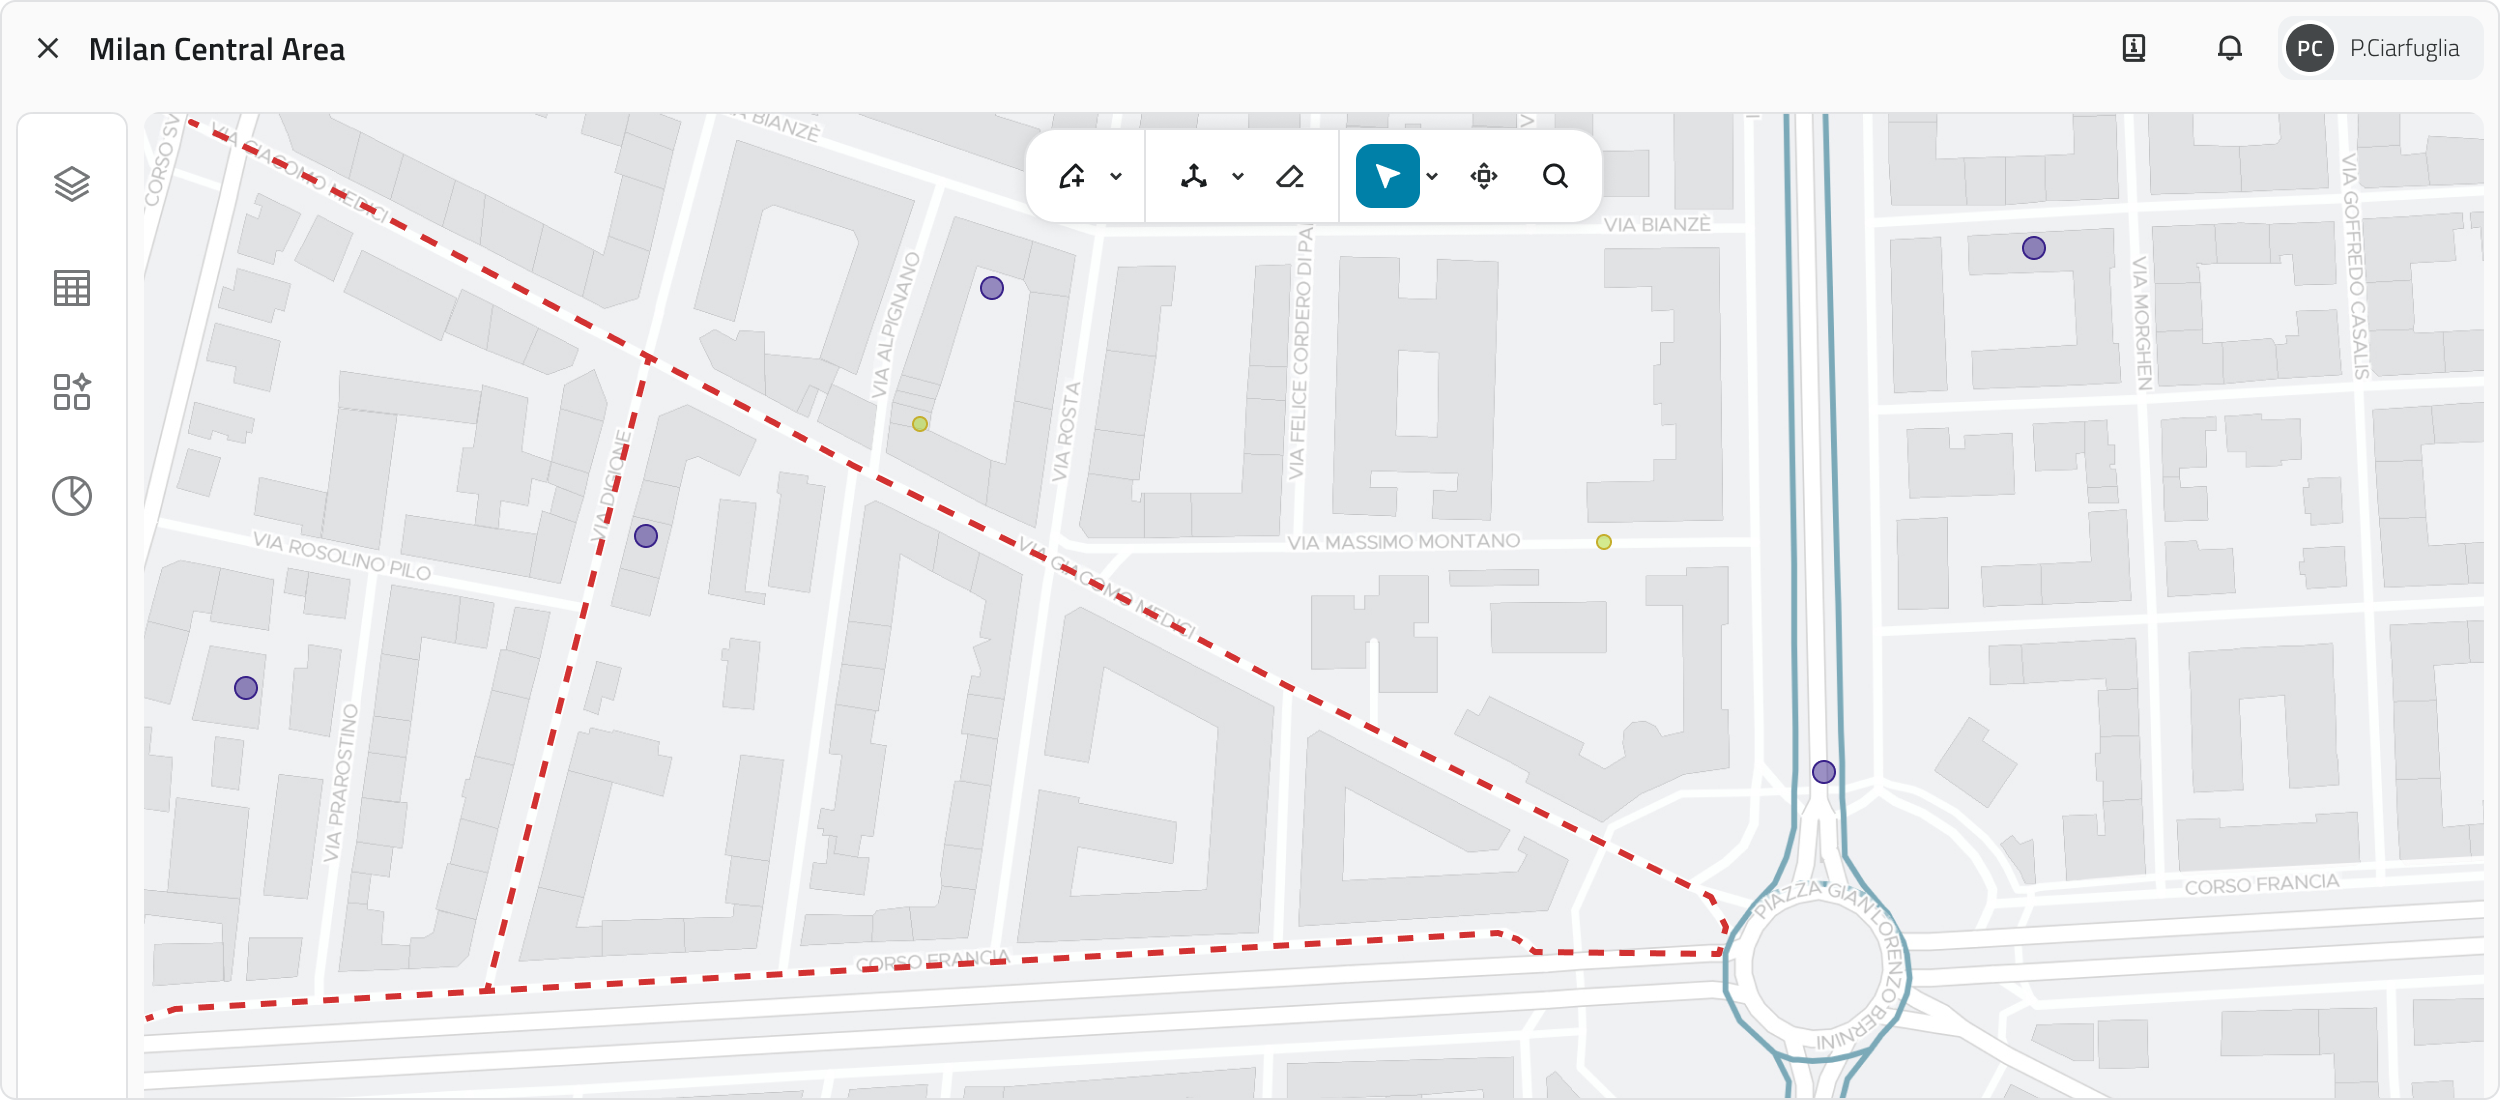
Task: Select the node network editing tool
Action: click(x=1194, y=177)
